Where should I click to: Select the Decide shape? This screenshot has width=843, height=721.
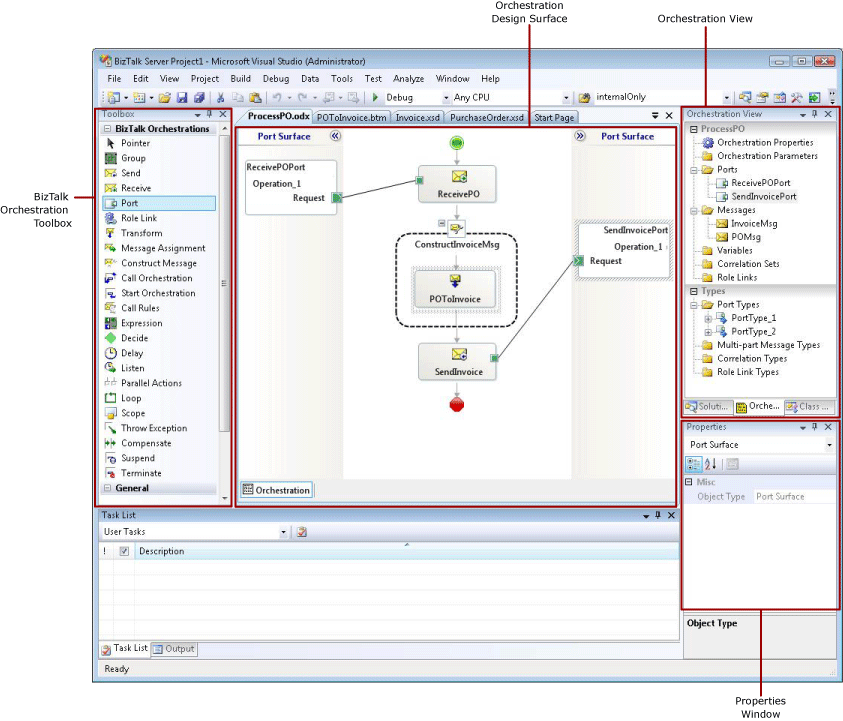pyautogui.click(x=159, y=338)
